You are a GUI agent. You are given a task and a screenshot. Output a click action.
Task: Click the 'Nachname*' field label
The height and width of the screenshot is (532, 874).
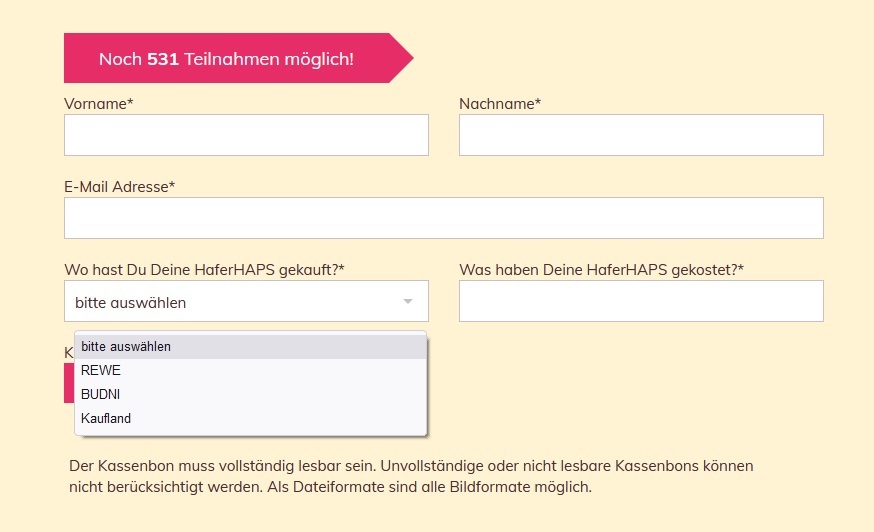point(500,104)
